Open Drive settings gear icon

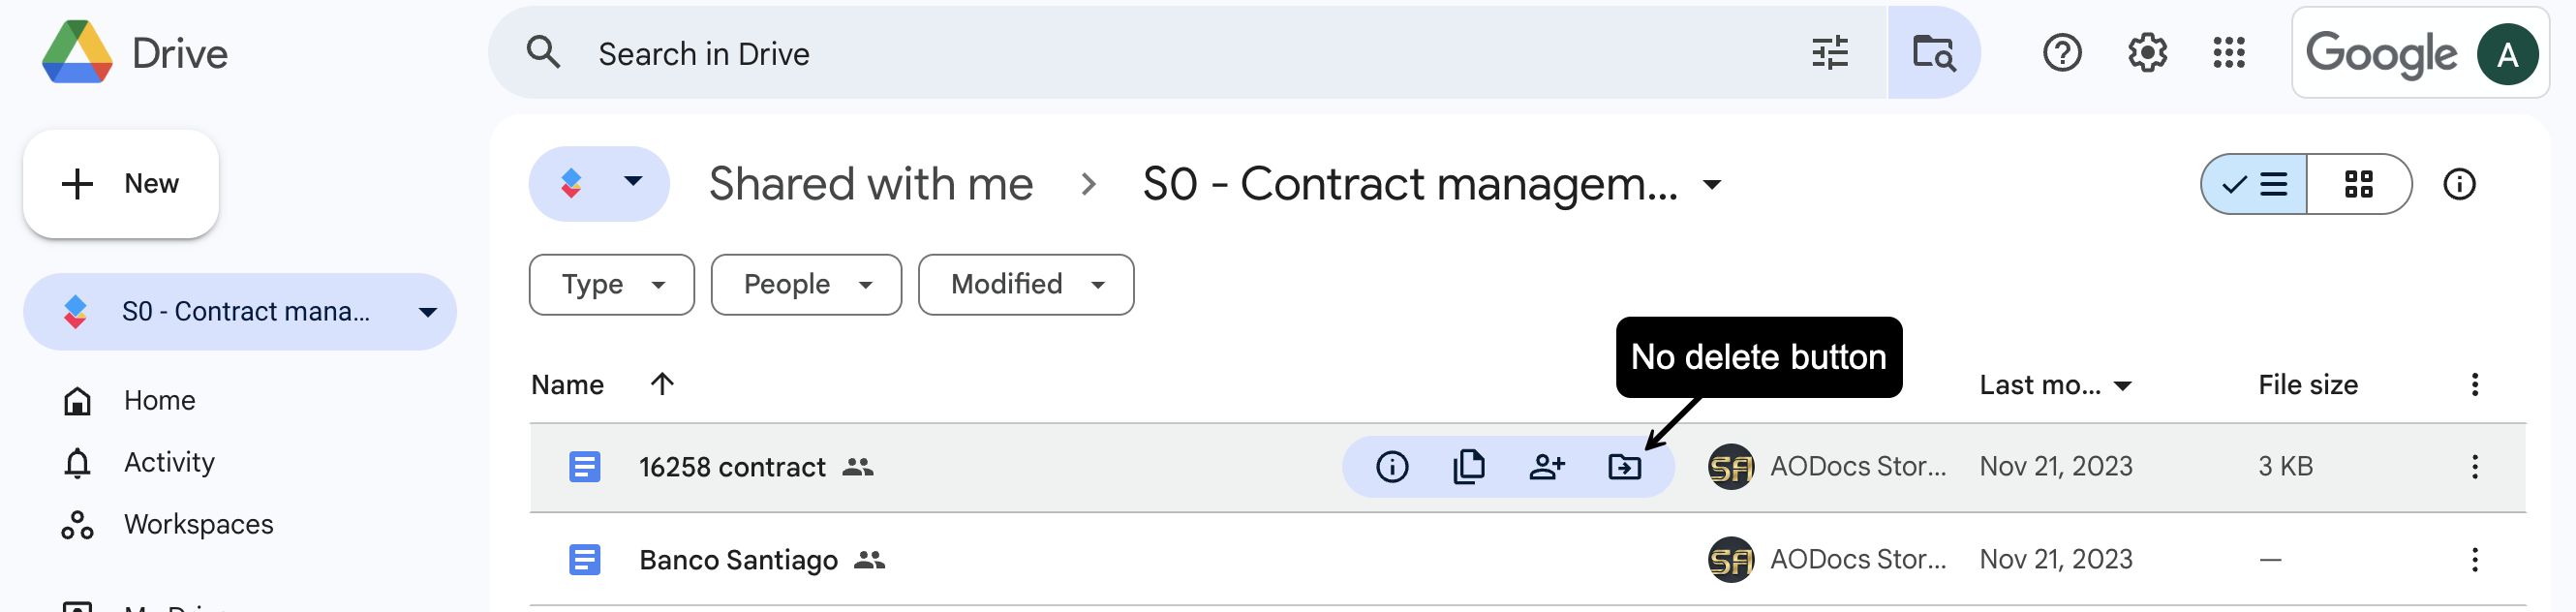pos(2147,53)
